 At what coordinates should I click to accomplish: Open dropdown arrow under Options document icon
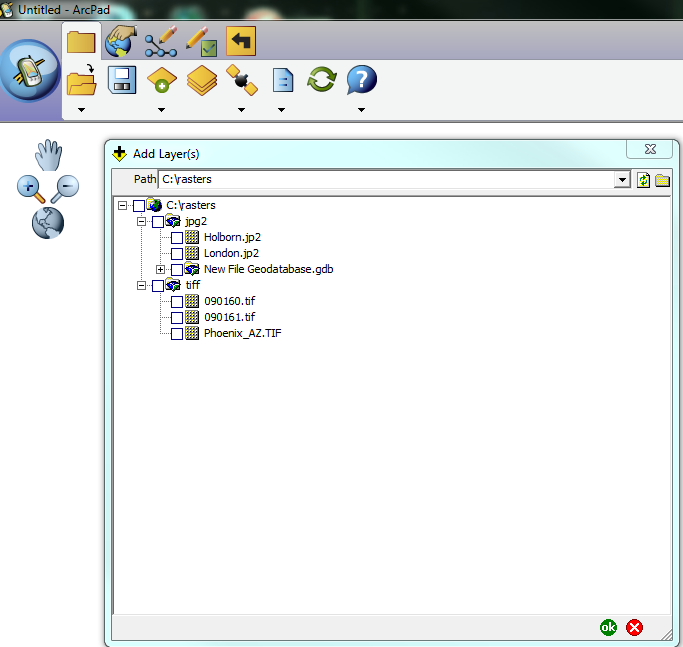click(x=281, y=110)
